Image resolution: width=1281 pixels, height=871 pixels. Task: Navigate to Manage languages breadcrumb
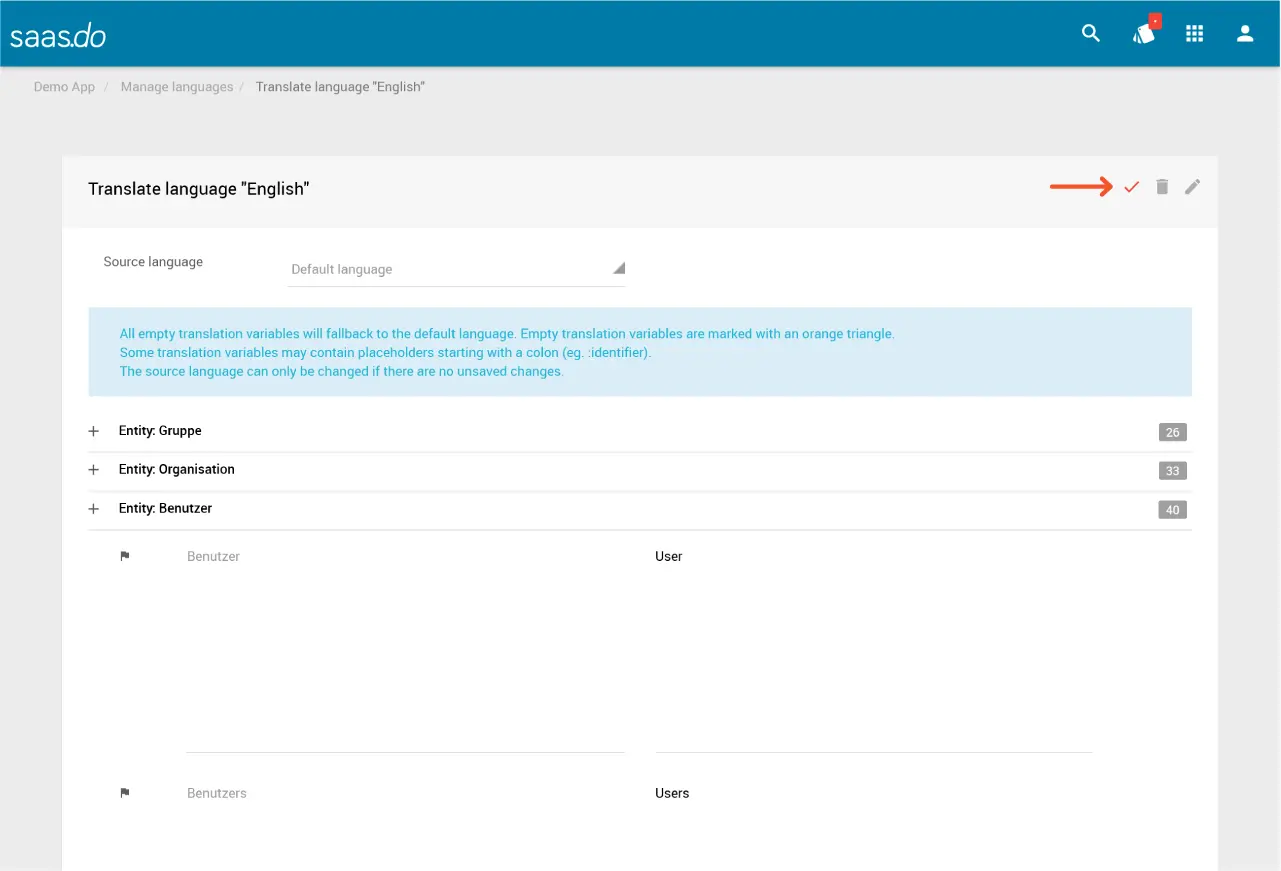(x=177, y=87)
